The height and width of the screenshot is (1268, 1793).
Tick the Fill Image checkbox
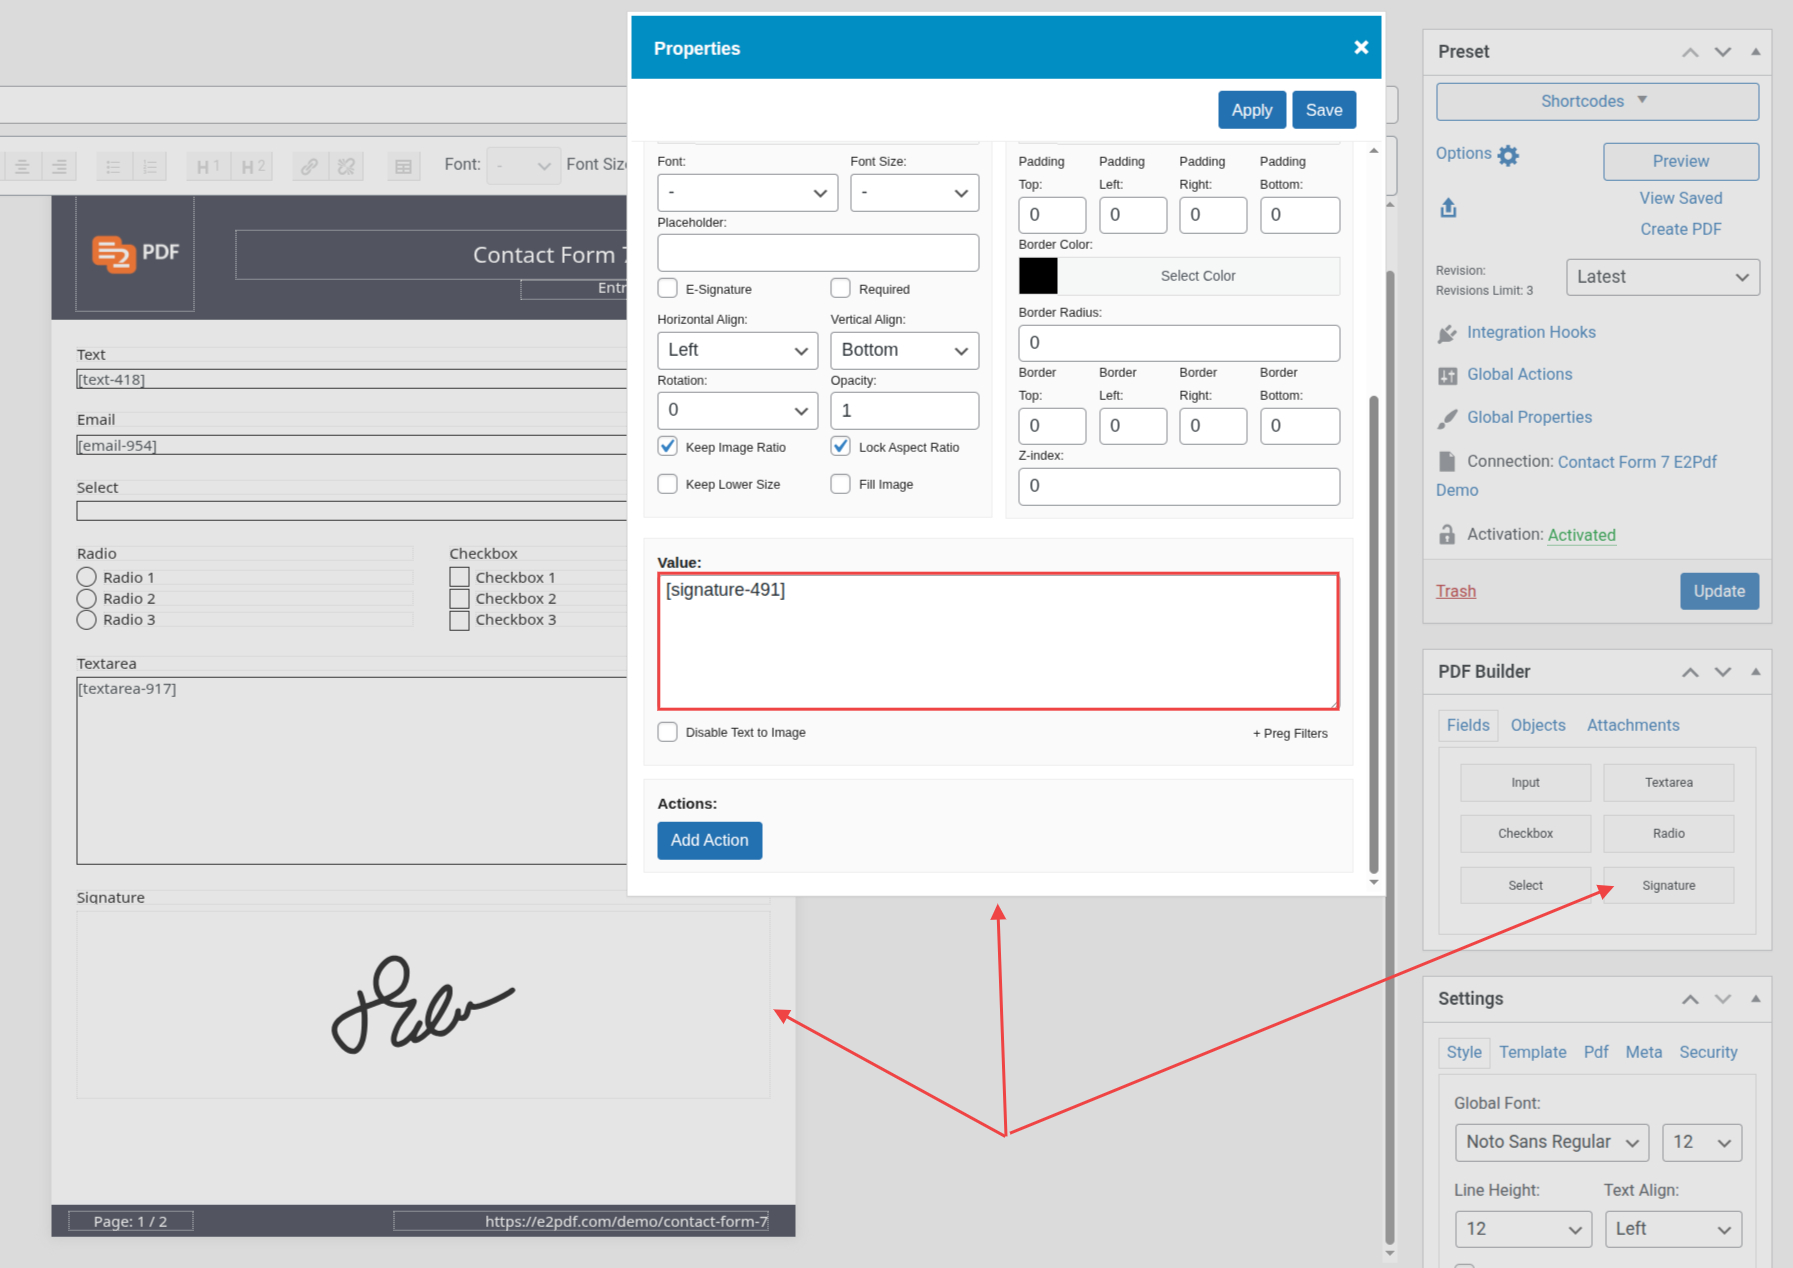[841, 484]
